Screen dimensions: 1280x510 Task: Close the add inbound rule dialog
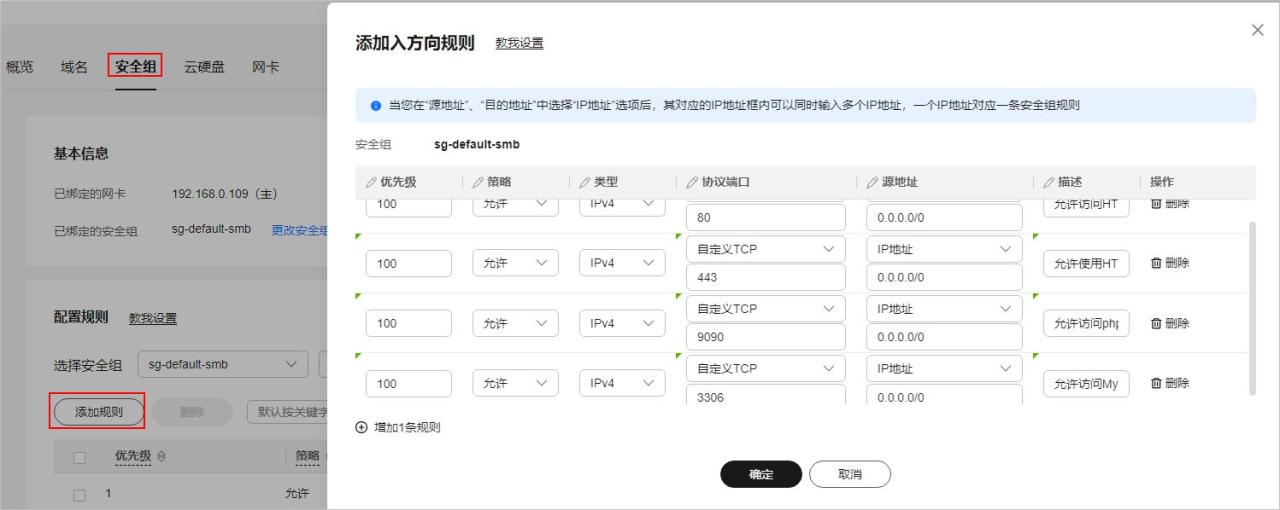click(x=1258, y=30)
